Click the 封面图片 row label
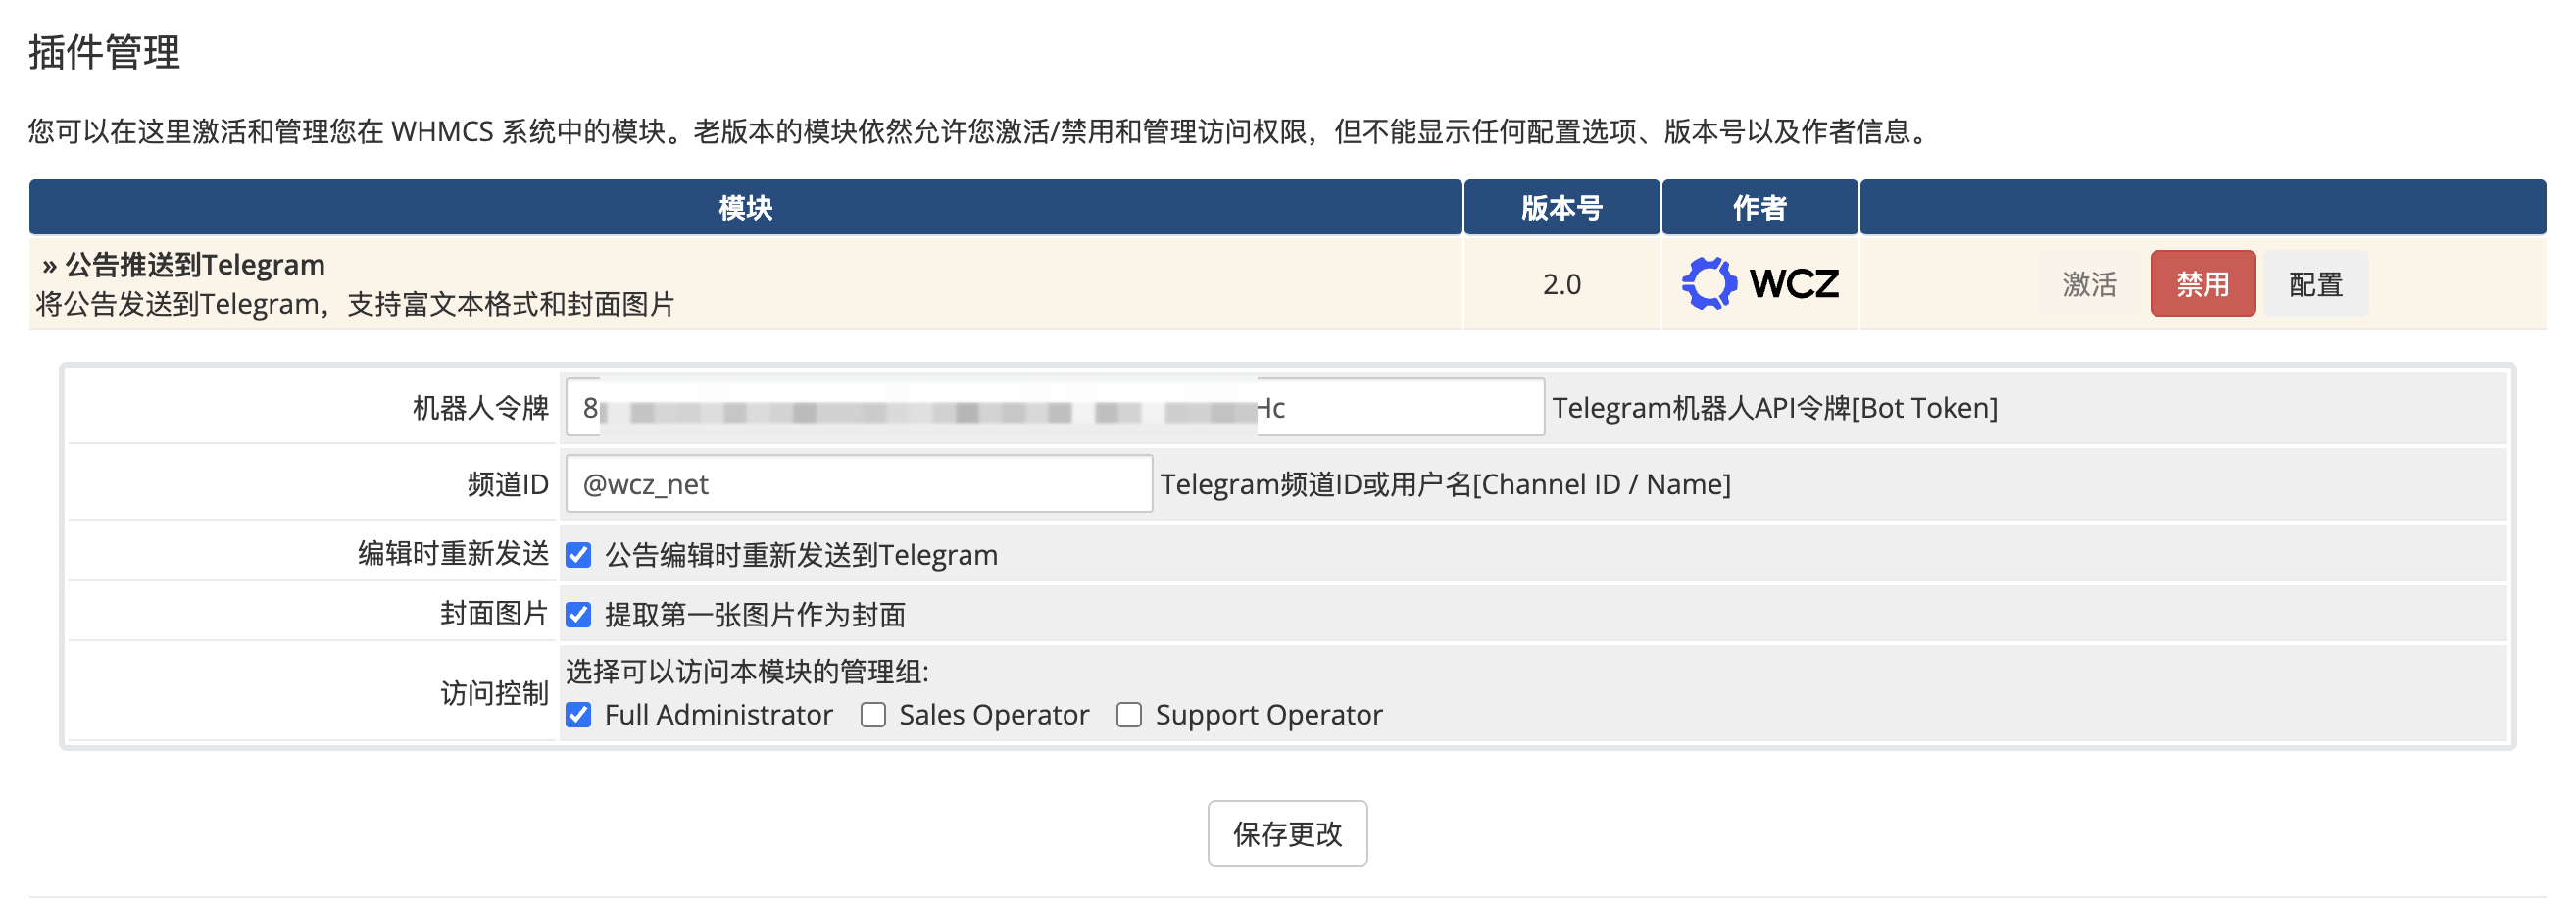This screenshot has height=900, width=2576. click(x=494, y=613)
